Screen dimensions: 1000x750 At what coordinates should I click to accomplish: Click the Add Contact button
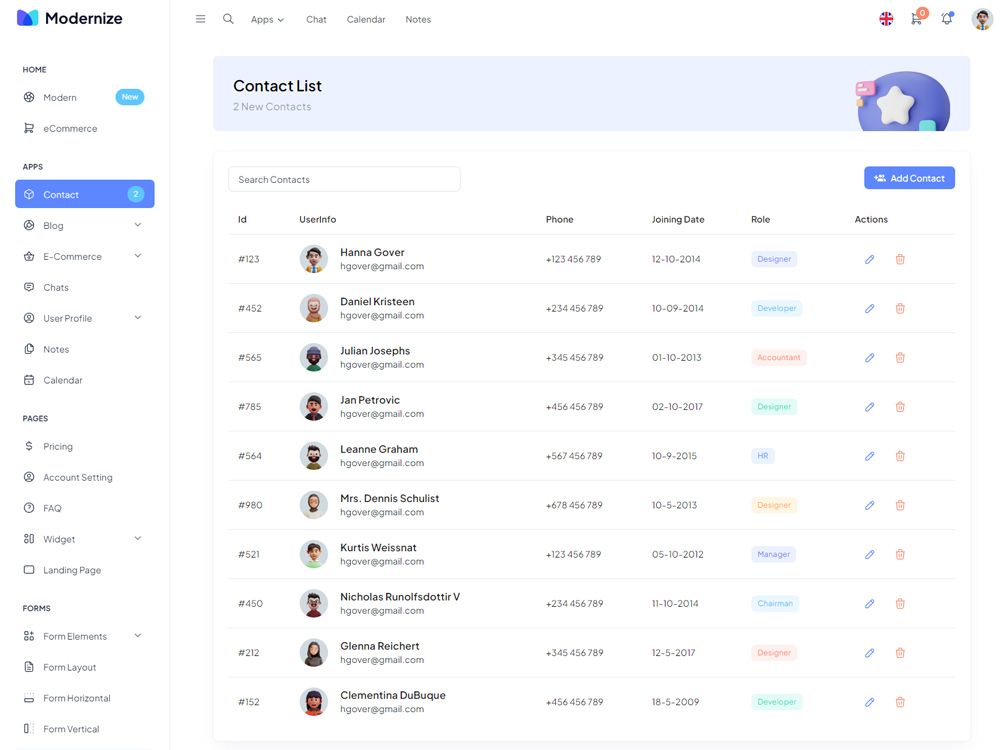click(909, 178)
